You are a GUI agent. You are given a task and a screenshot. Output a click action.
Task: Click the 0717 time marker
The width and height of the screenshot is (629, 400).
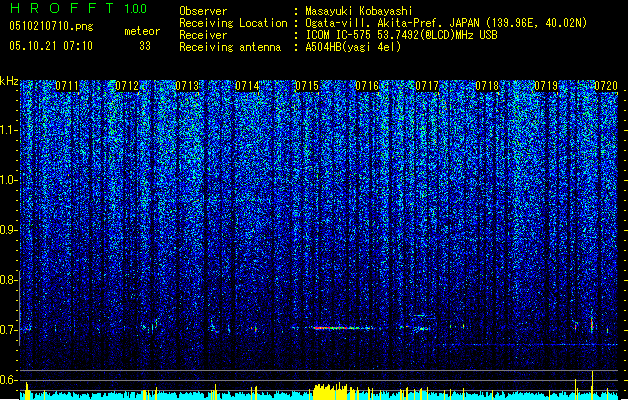point(427,86)
